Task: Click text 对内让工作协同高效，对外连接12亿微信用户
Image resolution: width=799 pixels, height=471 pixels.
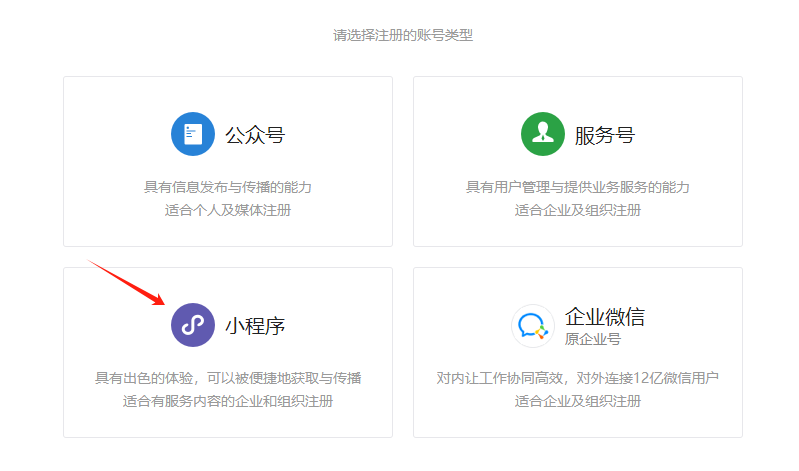Action: 577,378
